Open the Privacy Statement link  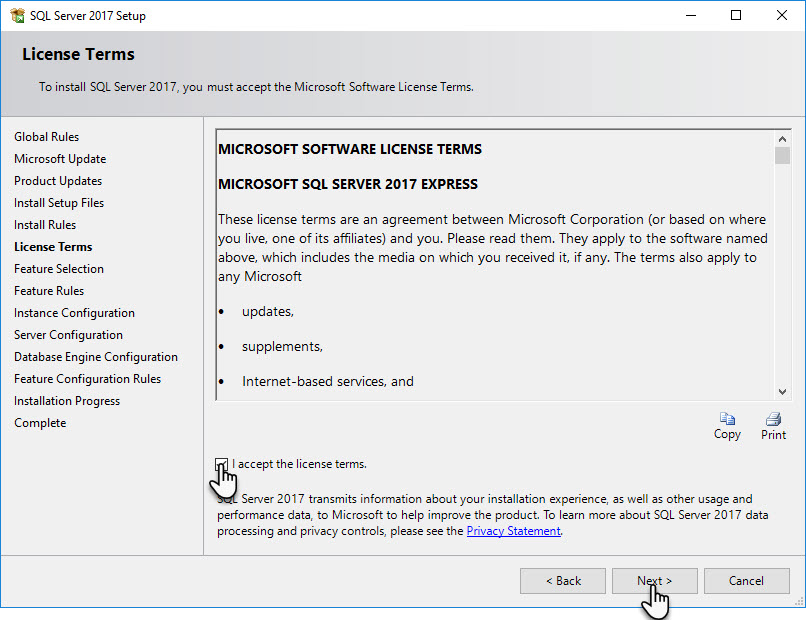pos(513,531)
